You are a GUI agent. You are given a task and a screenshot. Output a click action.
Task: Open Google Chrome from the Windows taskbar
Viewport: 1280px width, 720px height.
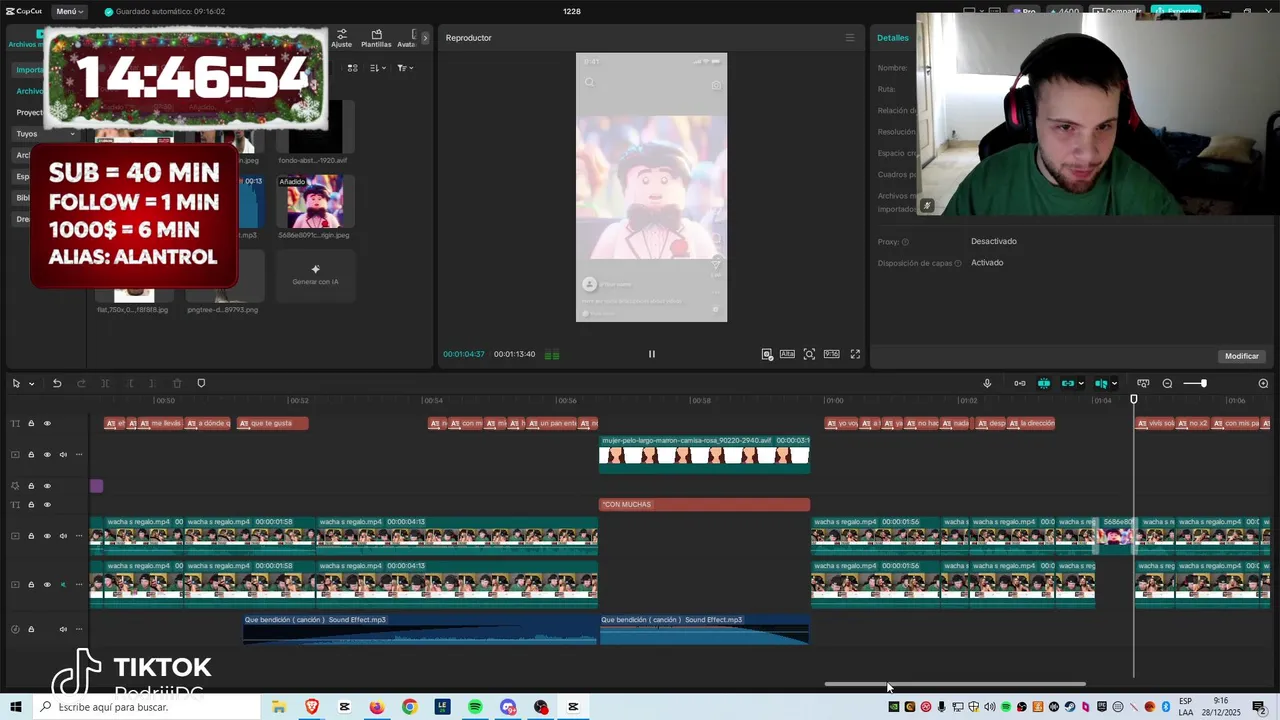[409, 707]
